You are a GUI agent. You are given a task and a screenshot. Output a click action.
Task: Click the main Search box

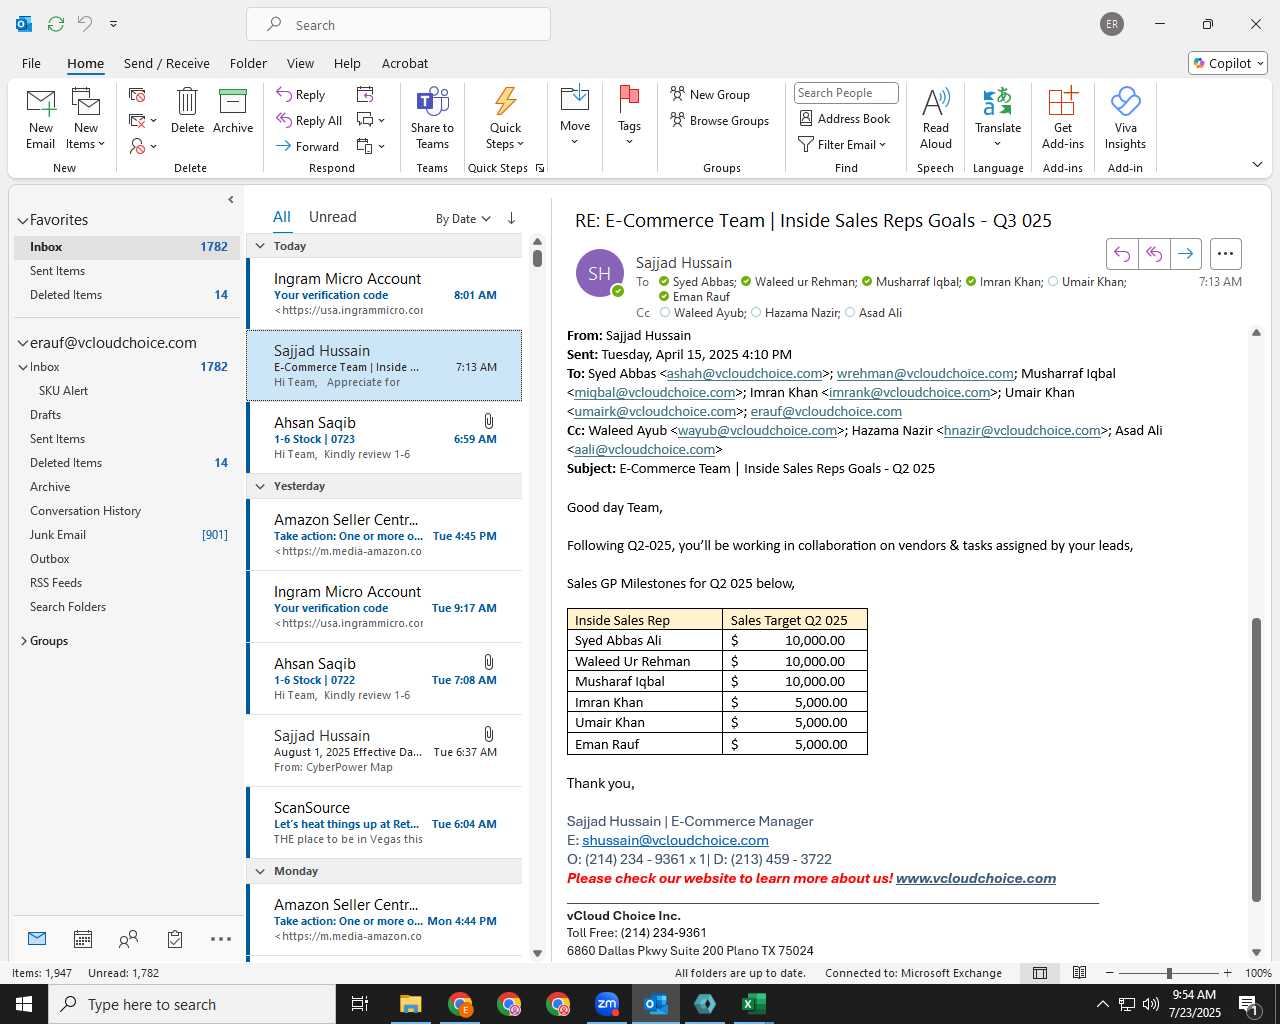pos(398,25)
